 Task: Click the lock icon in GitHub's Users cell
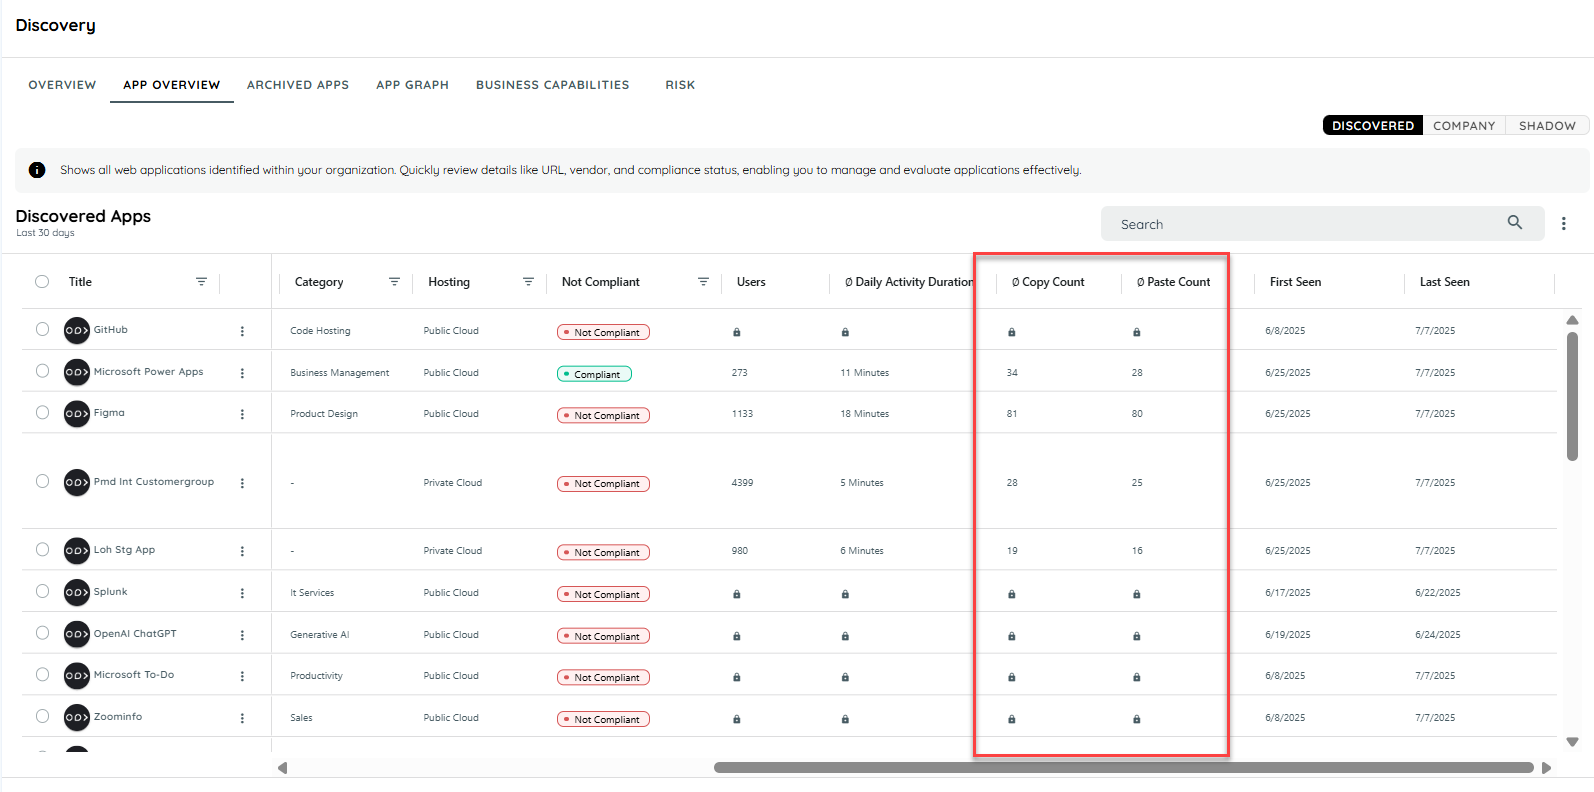click(x=737, y=332)
